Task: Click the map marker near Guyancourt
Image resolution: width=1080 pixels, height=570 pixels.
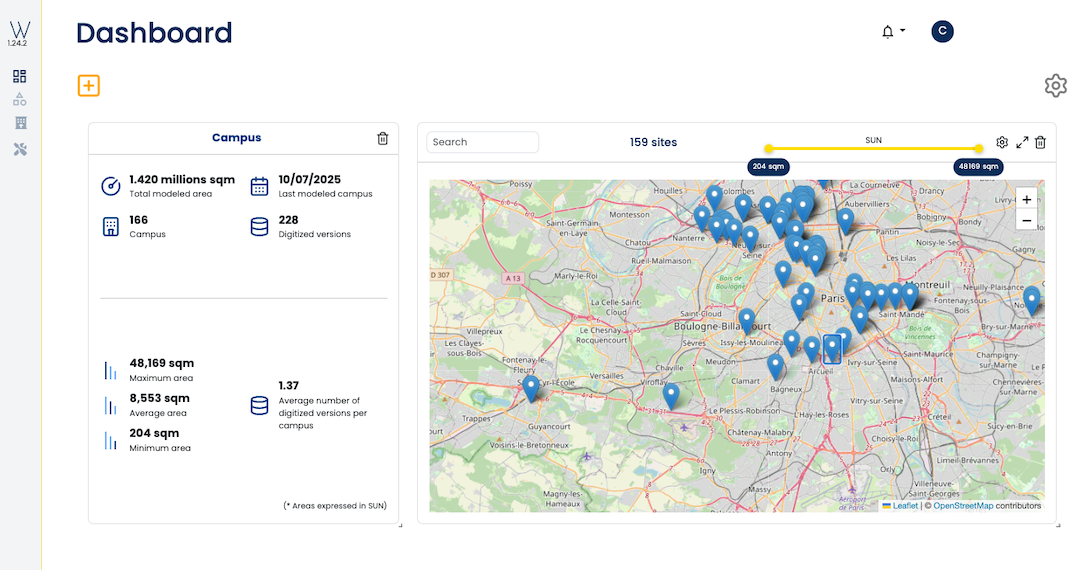Action: pyautogui.click(x=531, y=387)
